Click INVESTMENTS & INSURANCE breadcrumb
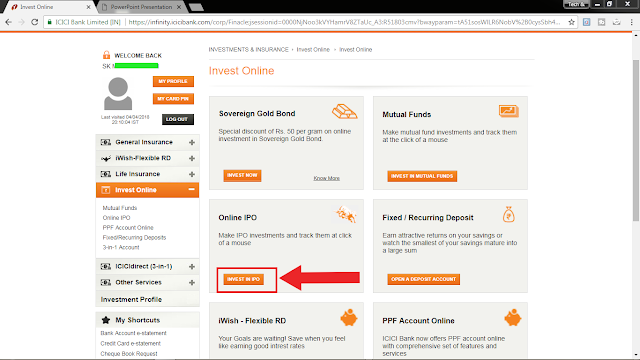640x360 pixels. 249,49
